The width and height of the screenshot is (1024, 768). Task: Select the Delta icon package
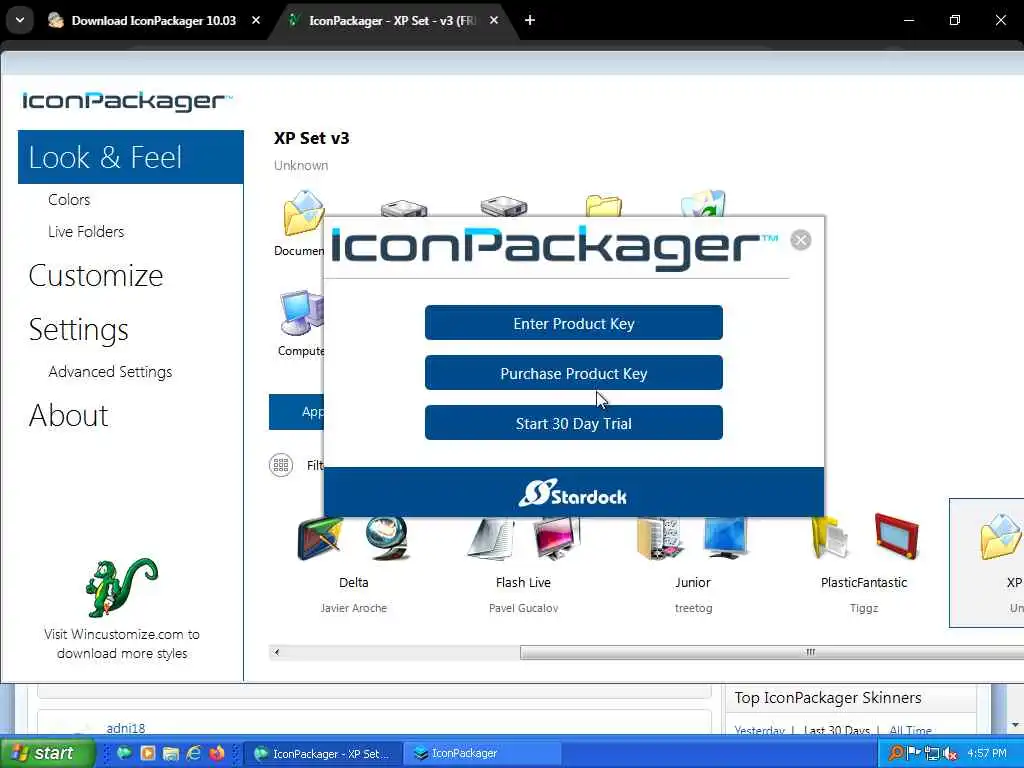pyautogui.click(x=353, y=566)
